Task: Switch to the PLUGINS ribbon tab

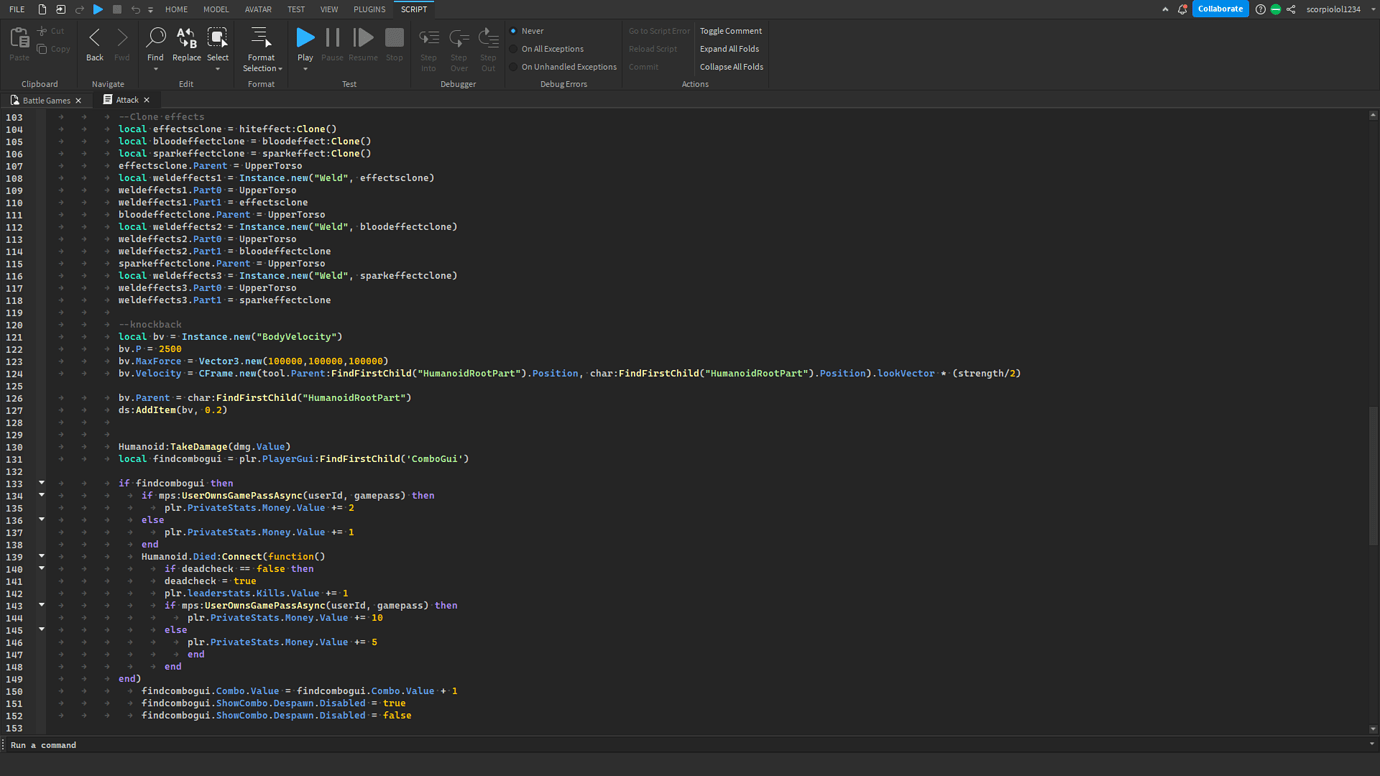Action: [369, 9]
